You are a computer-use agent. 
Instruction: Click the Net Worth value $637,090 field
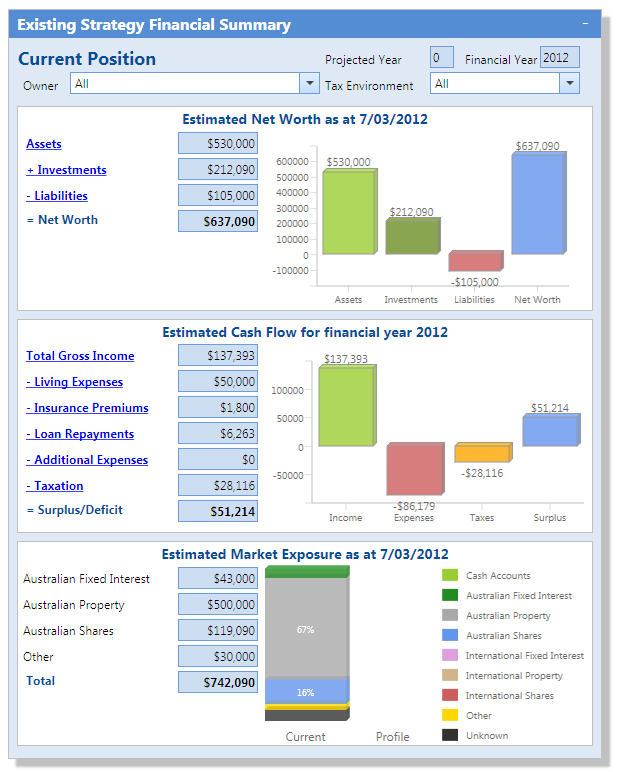pyautogui.click(x=218, y=221)
